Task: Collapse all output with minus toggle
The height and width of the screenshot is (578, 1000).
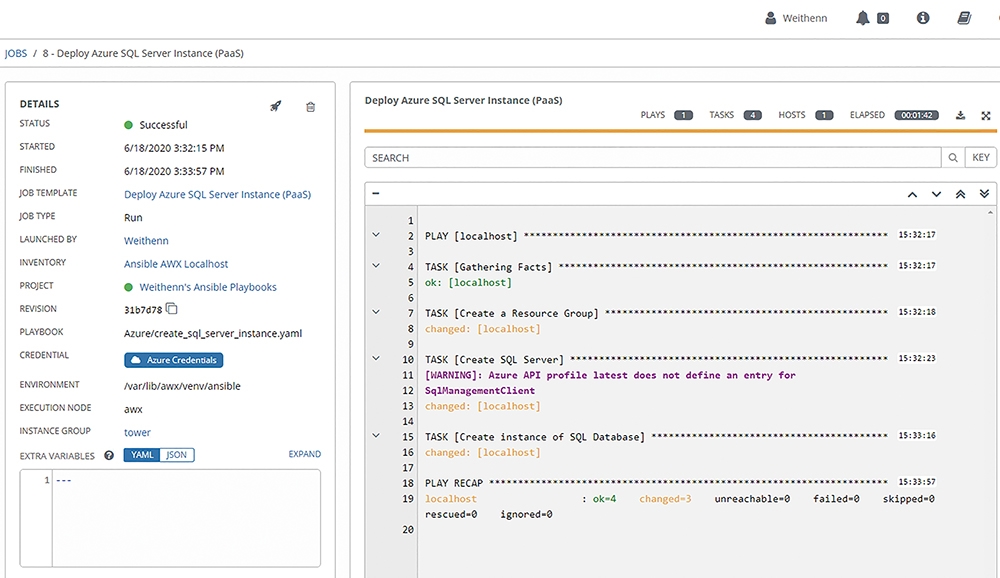Action: coord(376,193)
